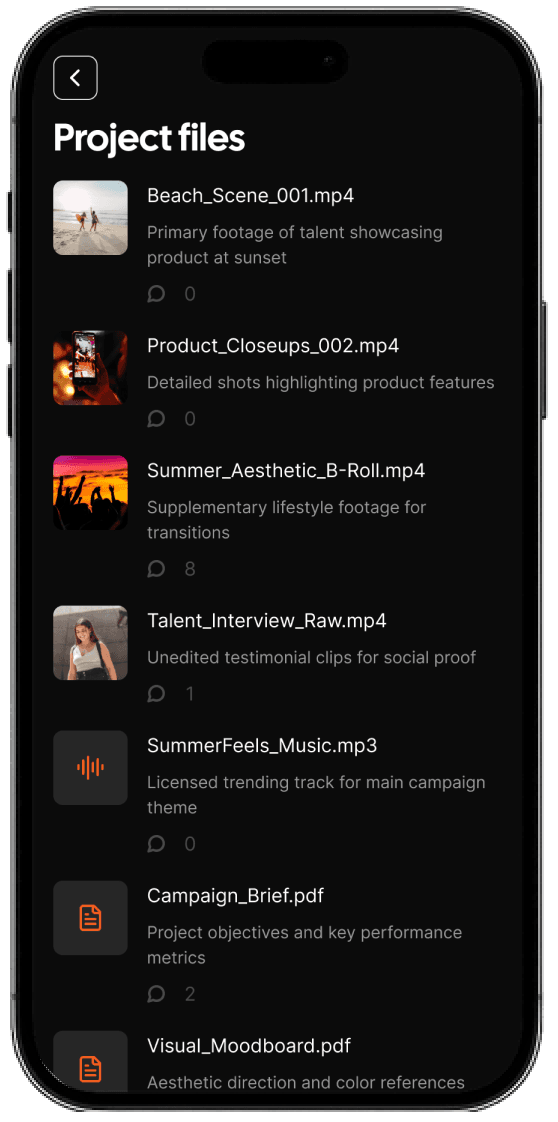Image resolution: width=558 pixels, height=1122 pixels.
Task: Select the SummerFeels_Music.mp3 file name
Action: 262,746
